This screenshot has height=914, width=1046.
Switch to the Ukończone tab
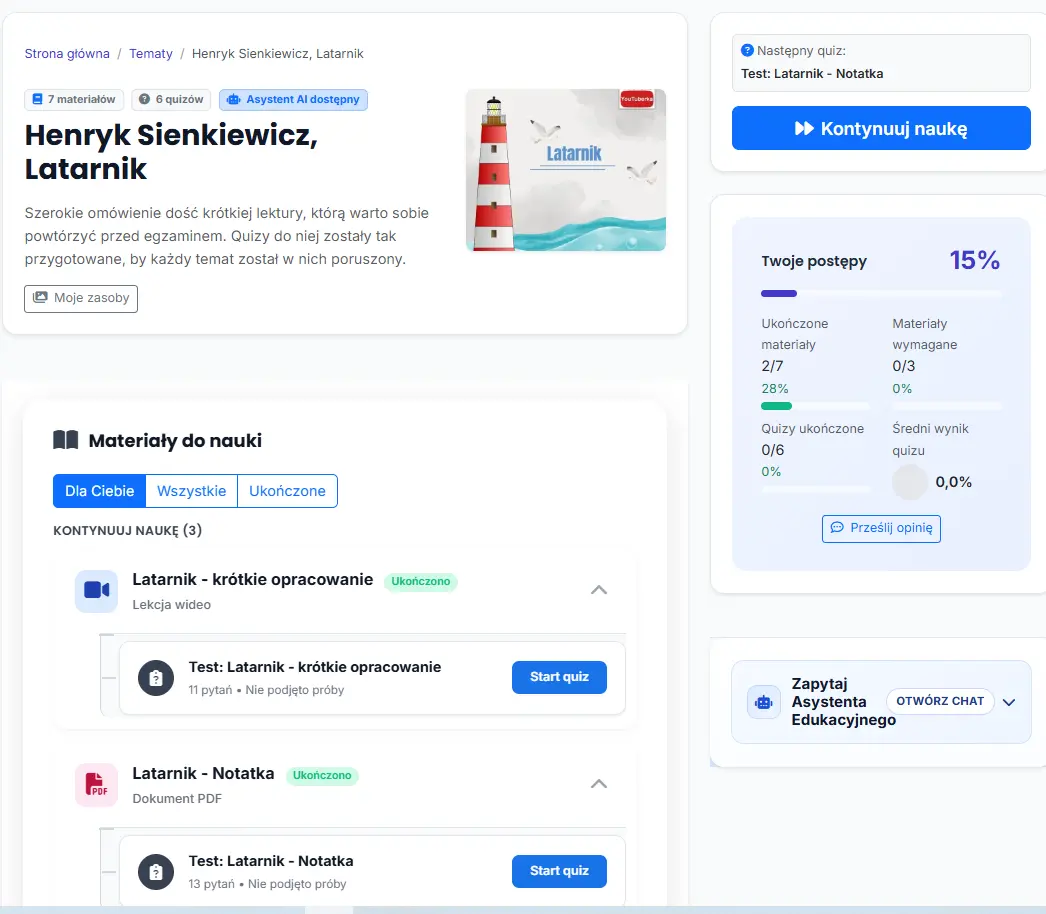coord(288,491)
